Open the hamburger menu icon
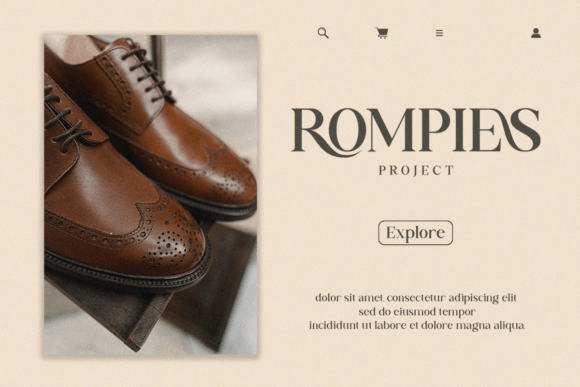Screen dimensions: 580x387 click(439, 33)
